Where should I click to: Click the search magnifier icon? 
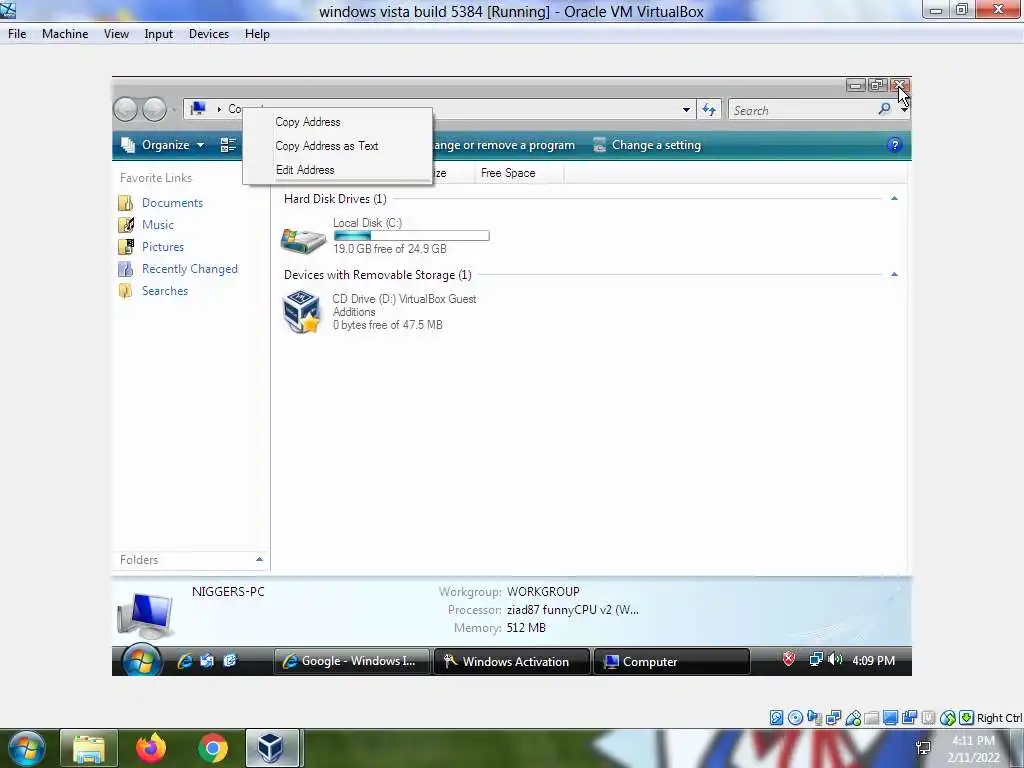pyautogui.click(x=884, y=109)
